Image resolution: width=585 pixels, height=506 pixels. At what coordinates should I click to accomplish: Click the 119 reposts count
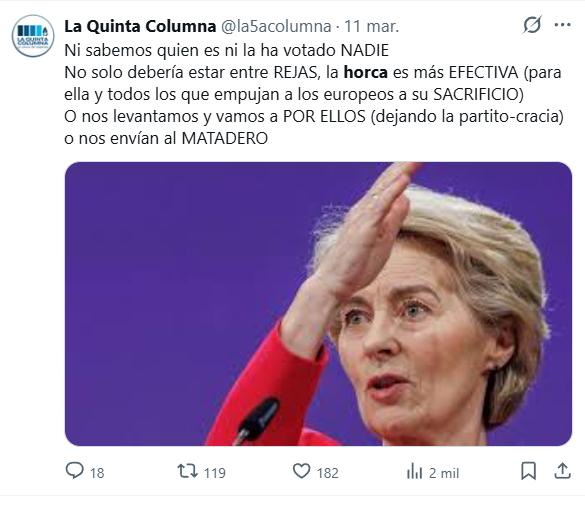click(x=215, y=473)
